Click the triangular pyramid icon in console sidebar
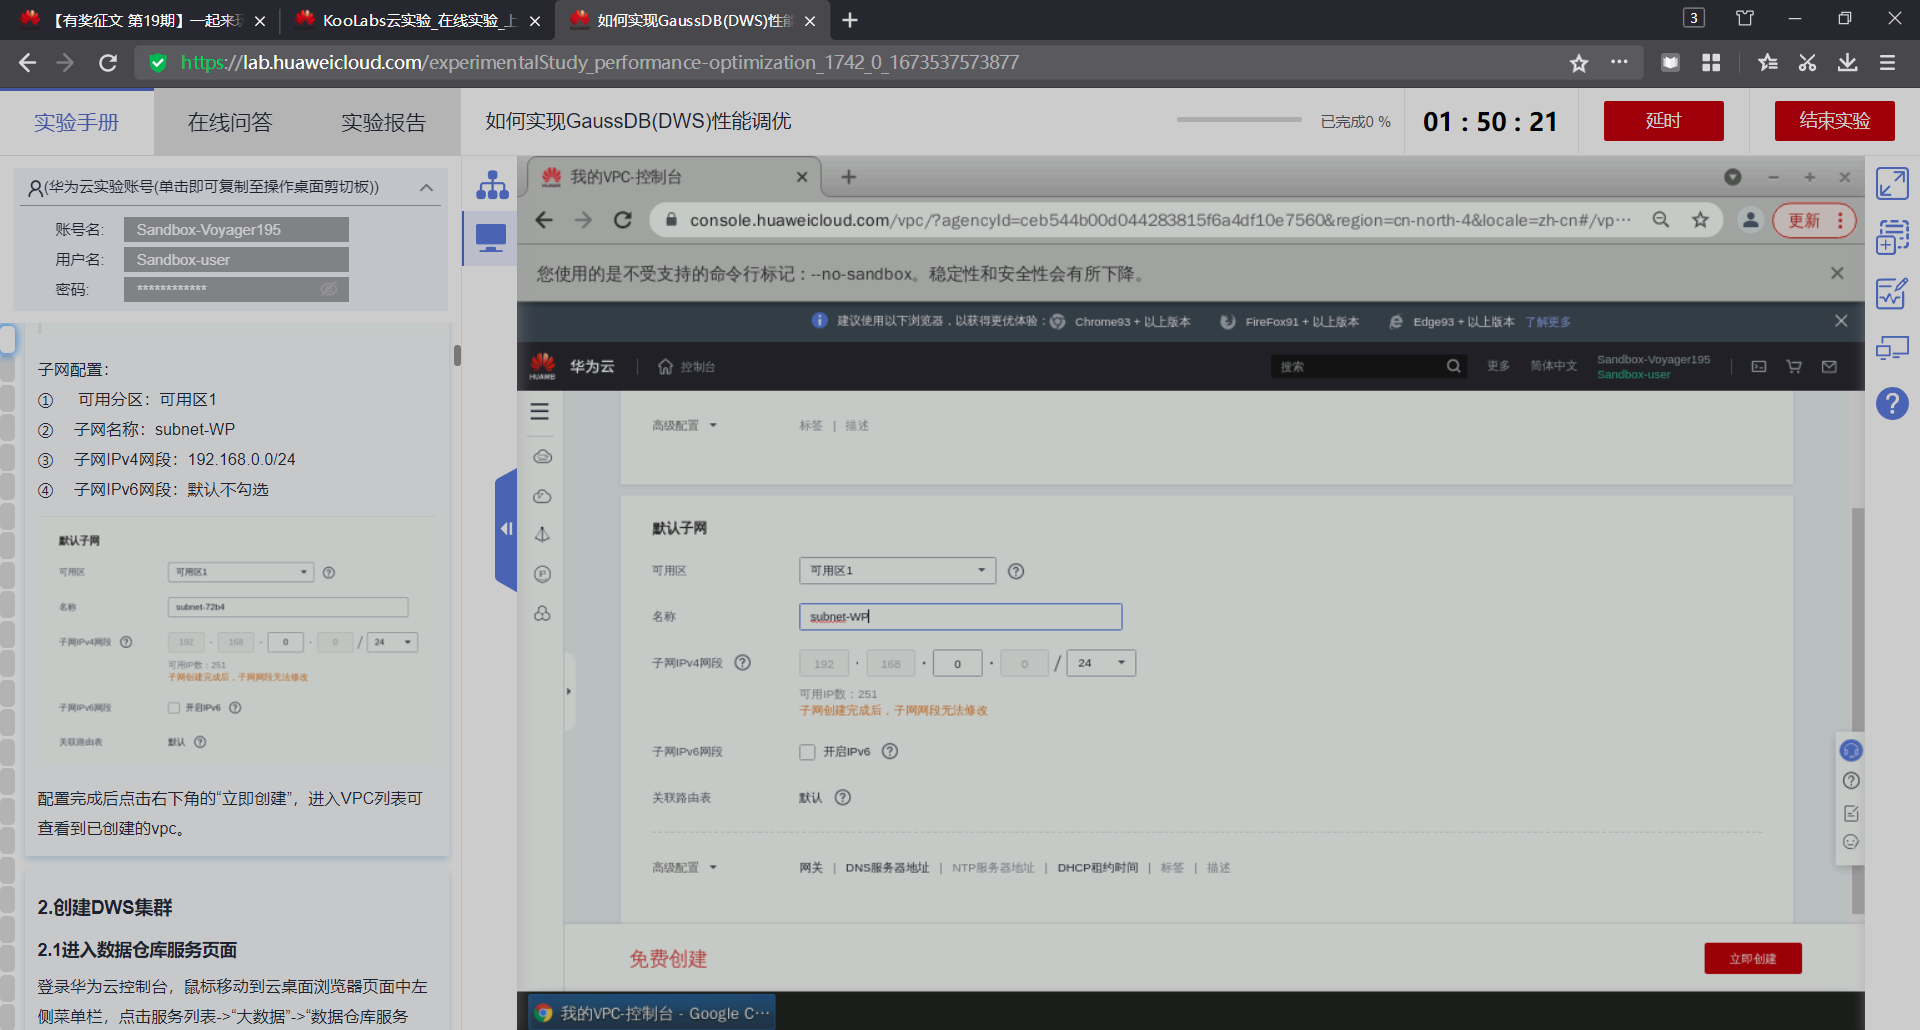This screenshot has height=1030, width=1920. tap(543, 535)
